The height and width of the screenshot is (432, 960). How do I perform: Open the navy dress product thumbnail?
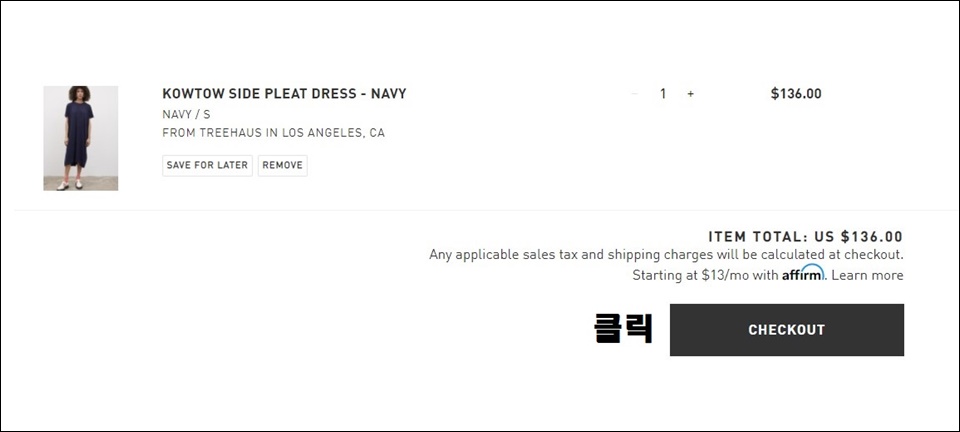(81, 138)
